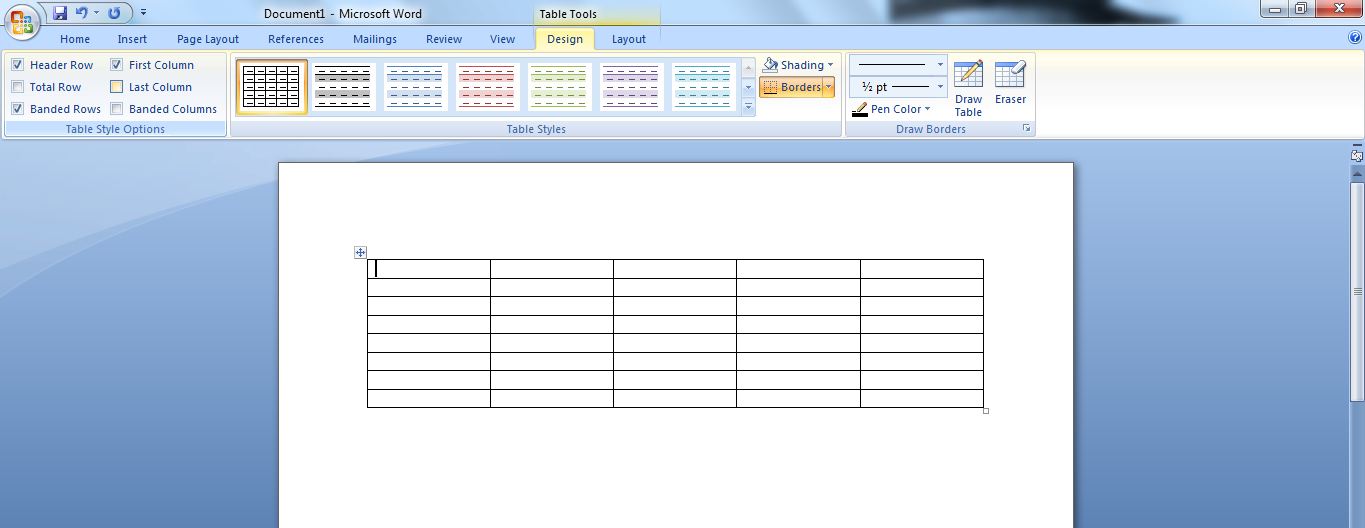
Task: Select the Eraser tool
Action: tap(1010, 82)
